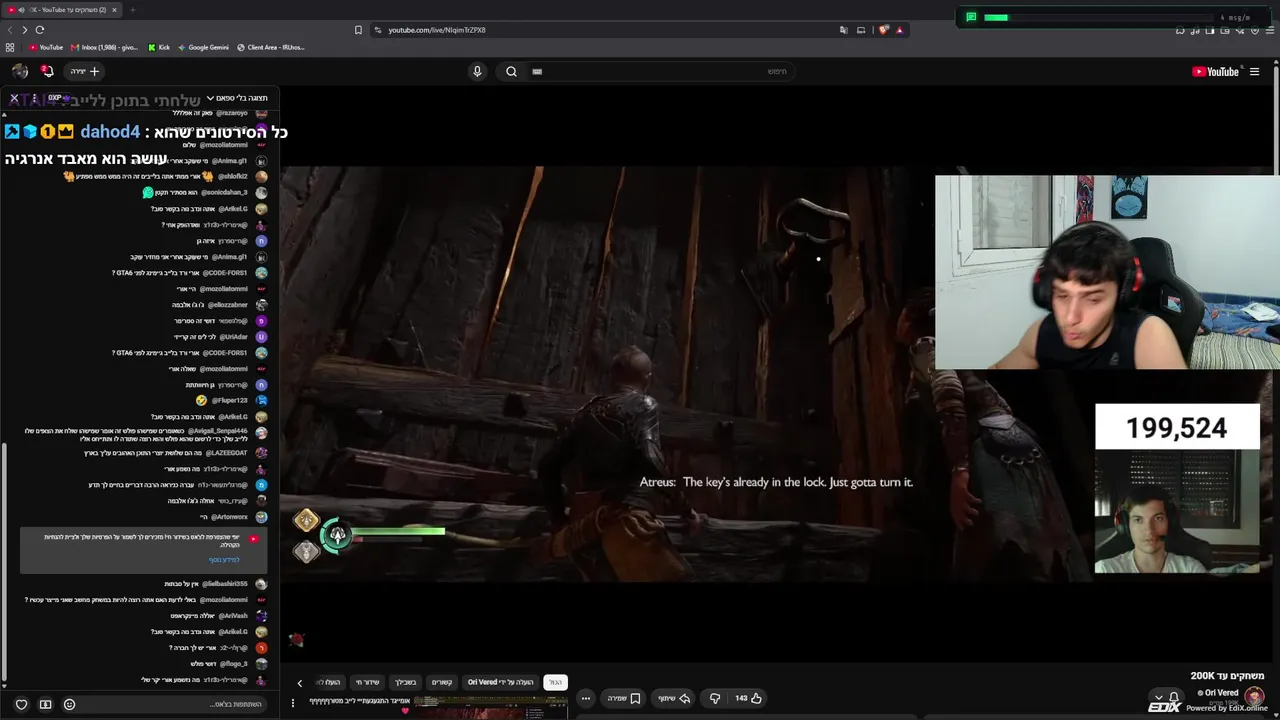Select the 'קשורים' filter chip

(442, 682)
